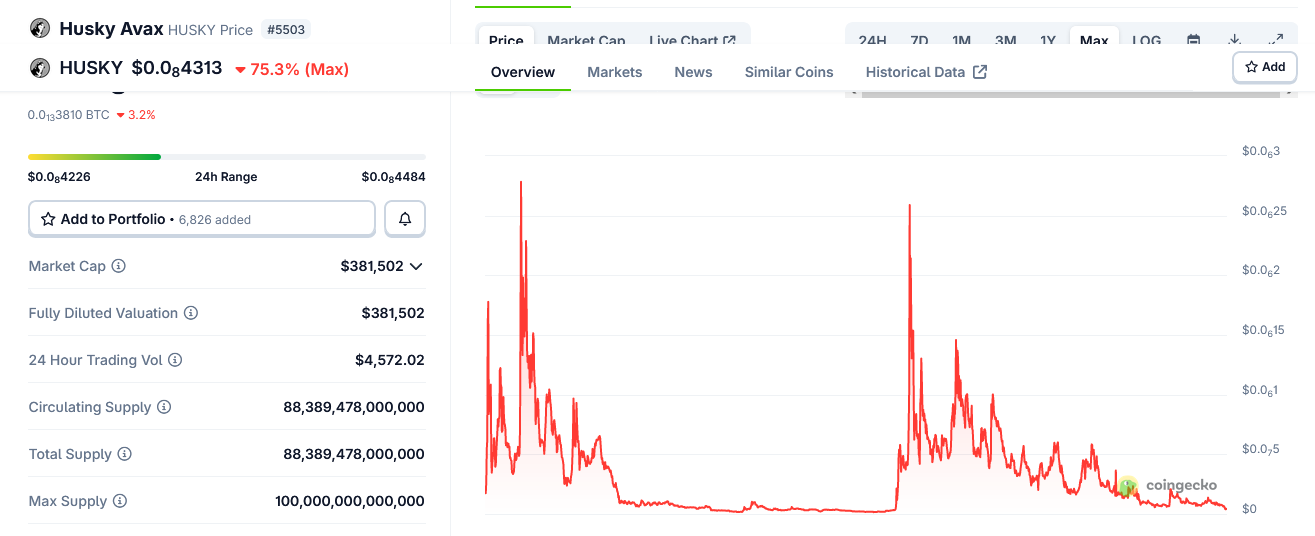
Task: Click the $0.0₇5 axis label
Action: (1261, 449)
